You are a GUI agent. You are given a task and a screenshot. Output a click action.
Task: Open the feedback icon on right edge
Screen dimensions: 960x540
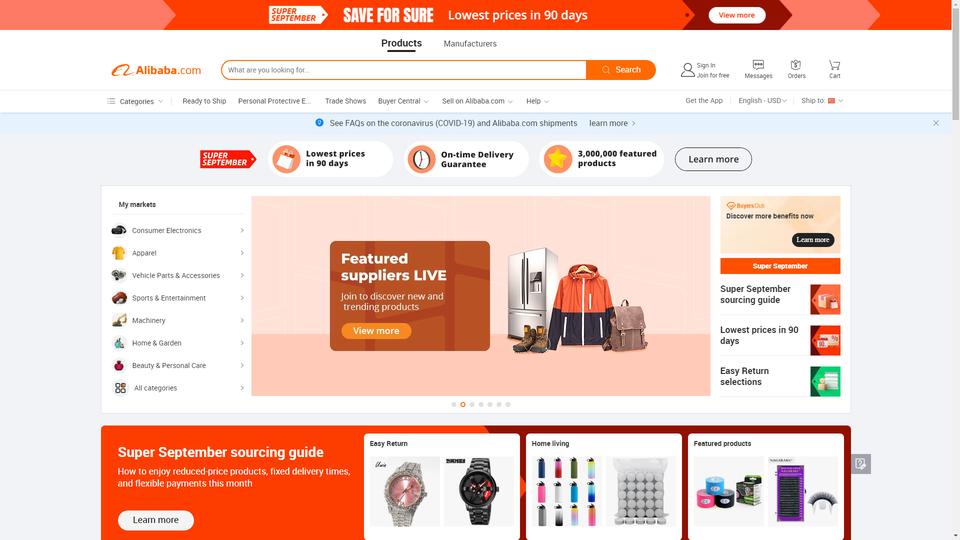[x=860, y=463]
